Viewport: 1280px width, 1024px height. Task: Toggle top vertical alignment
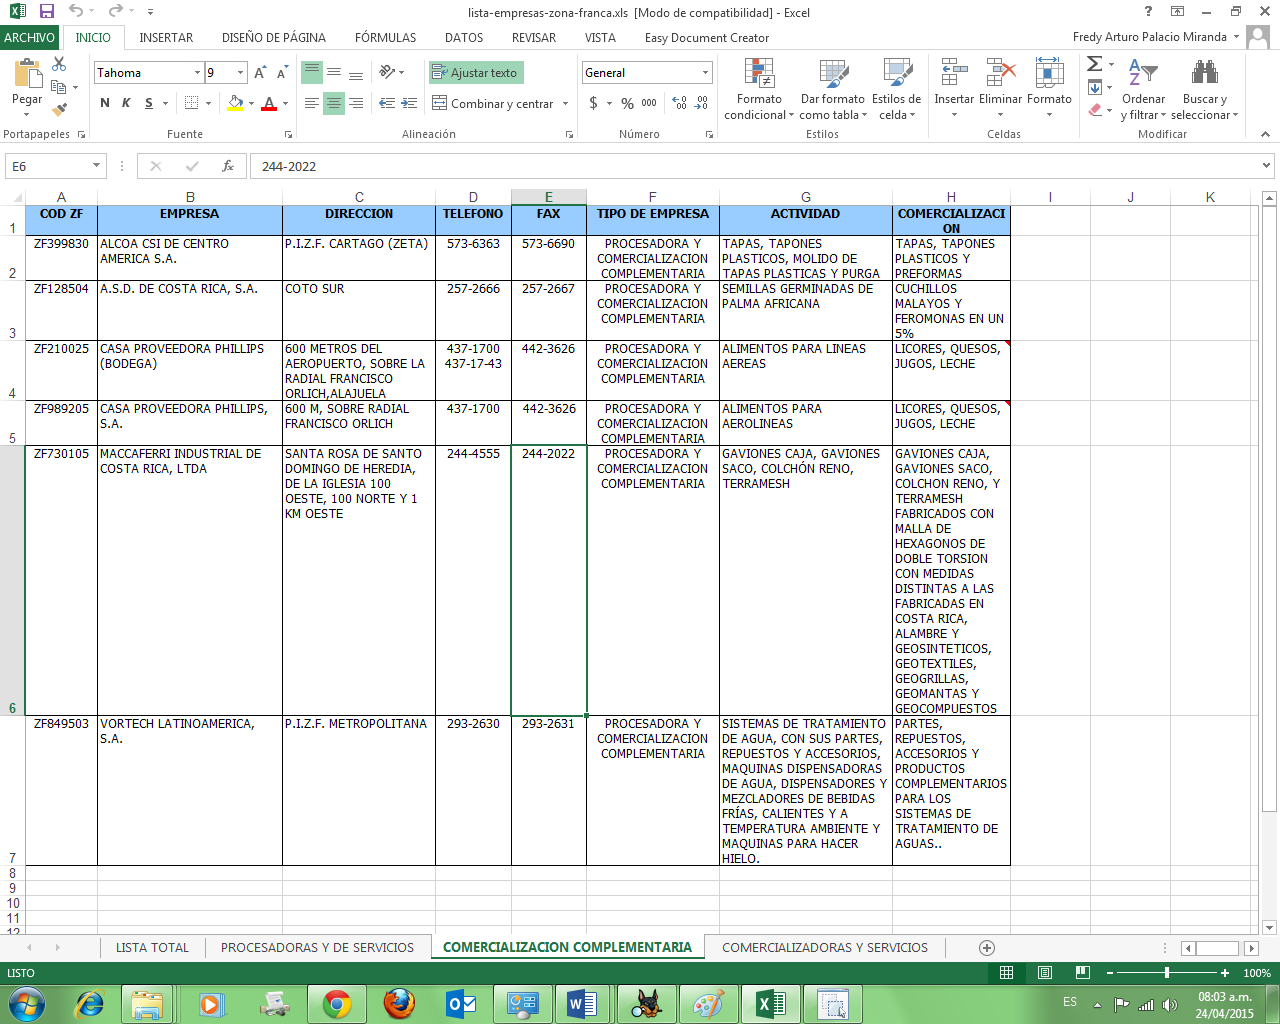click(312, 73)
